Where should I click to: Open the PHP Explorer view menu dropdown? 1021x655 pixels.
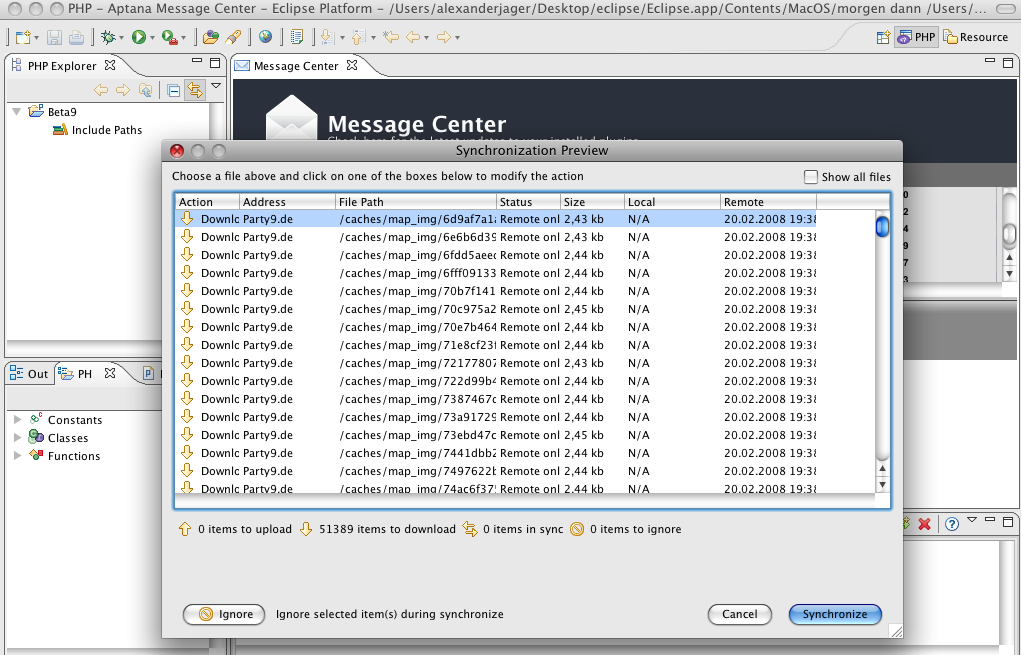point(216,87)
